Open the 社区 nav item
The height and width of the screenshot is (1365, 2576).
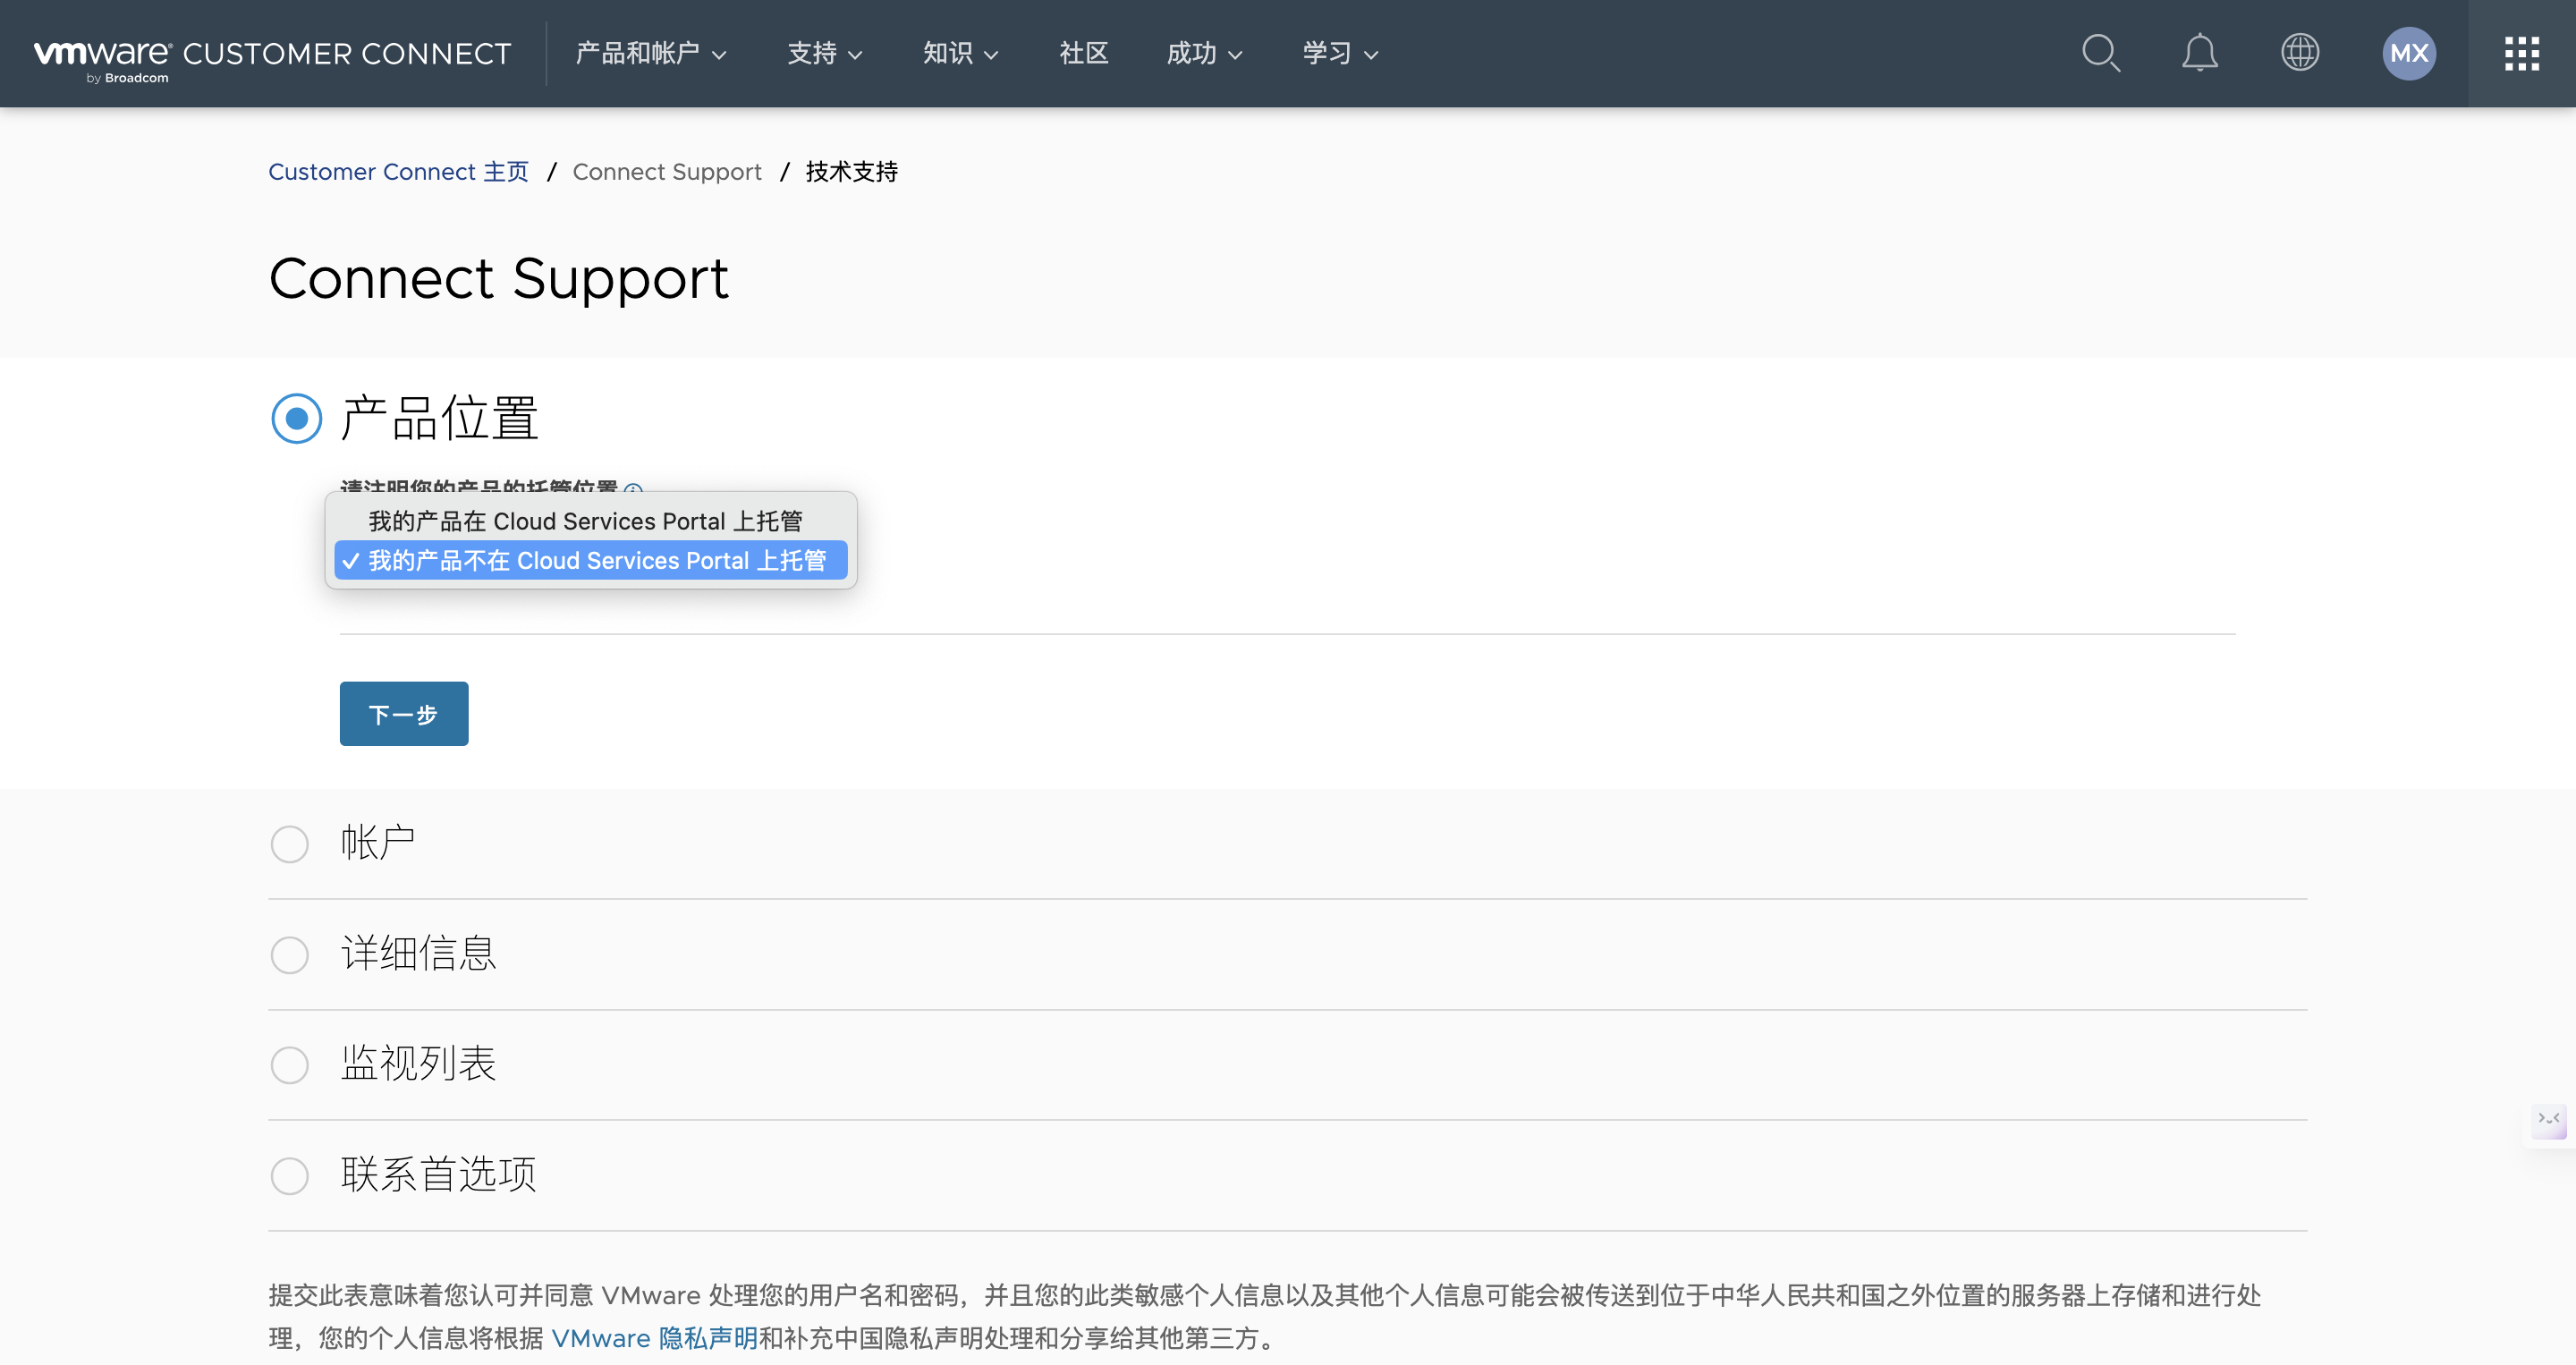(x=1084, y=53)
